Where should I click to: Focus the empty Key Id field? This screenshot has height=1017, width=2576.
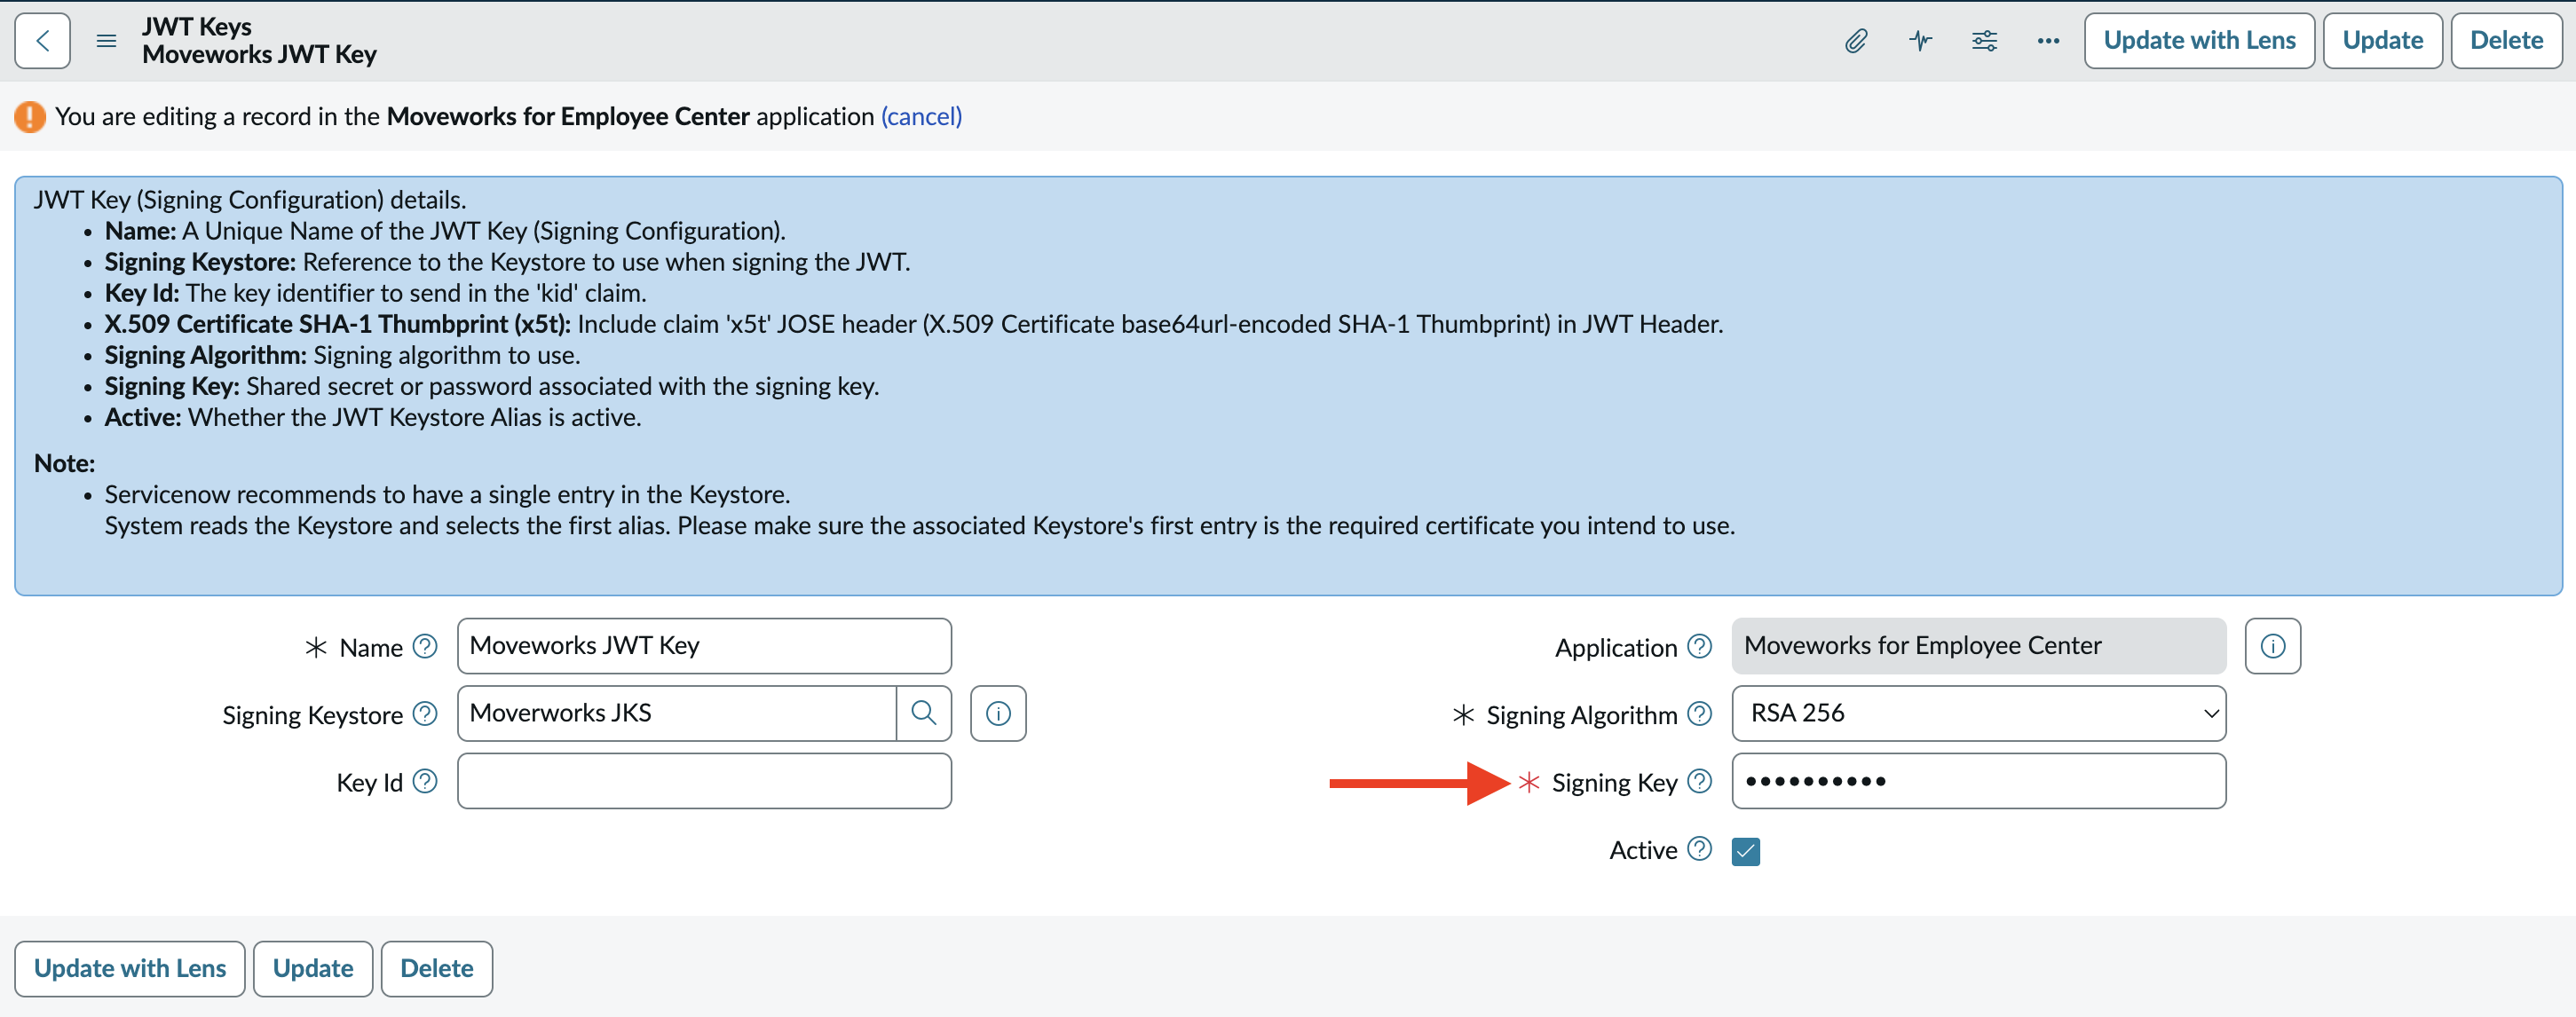pyautogui.click(x=704, y=781)
